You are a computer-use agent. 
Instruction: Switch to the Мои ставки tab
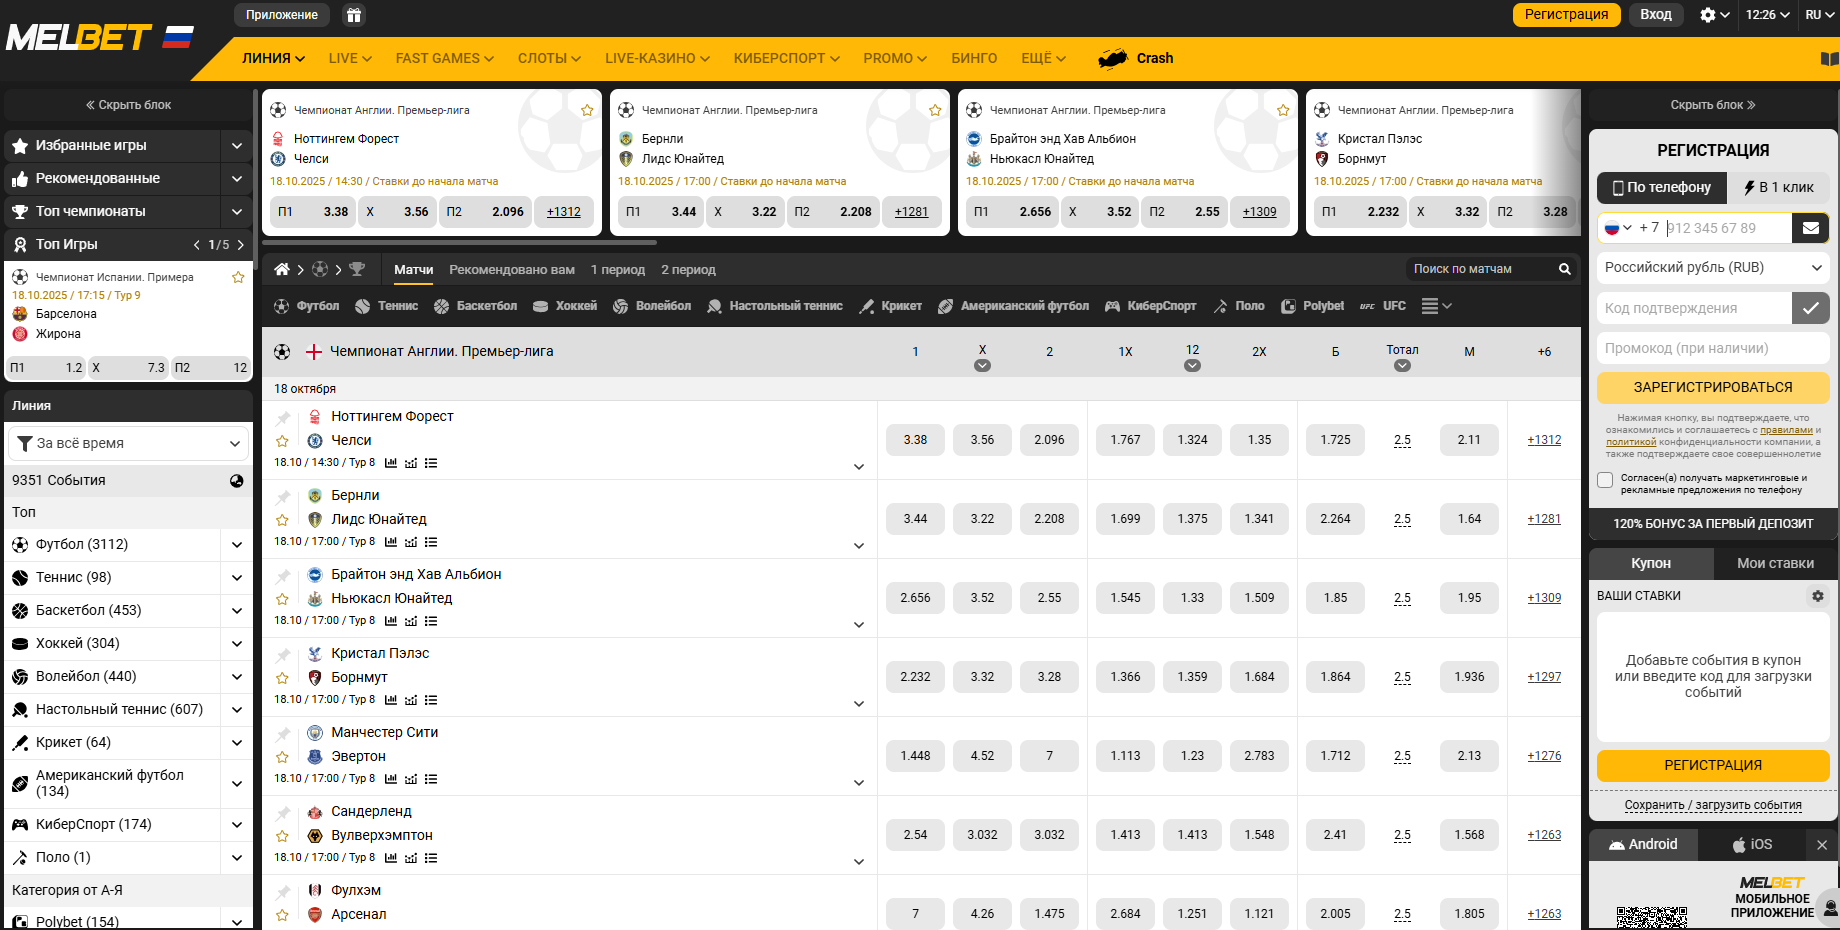point(1775,563)
